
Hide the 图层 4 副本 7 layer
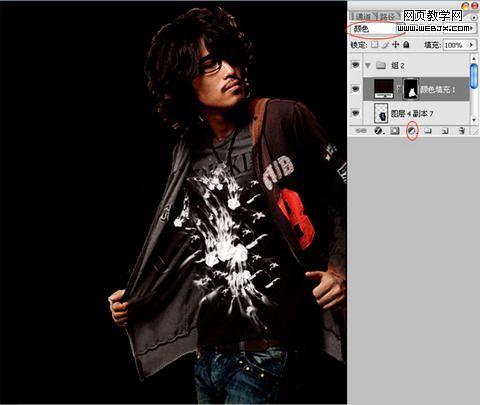[x=355, y=113]
